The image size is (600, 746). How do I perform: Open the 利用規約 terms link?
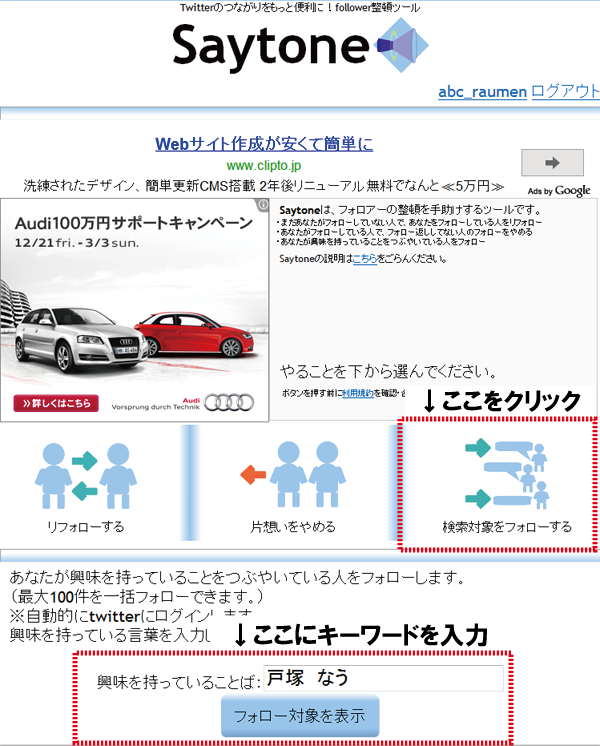click(358, 393)
